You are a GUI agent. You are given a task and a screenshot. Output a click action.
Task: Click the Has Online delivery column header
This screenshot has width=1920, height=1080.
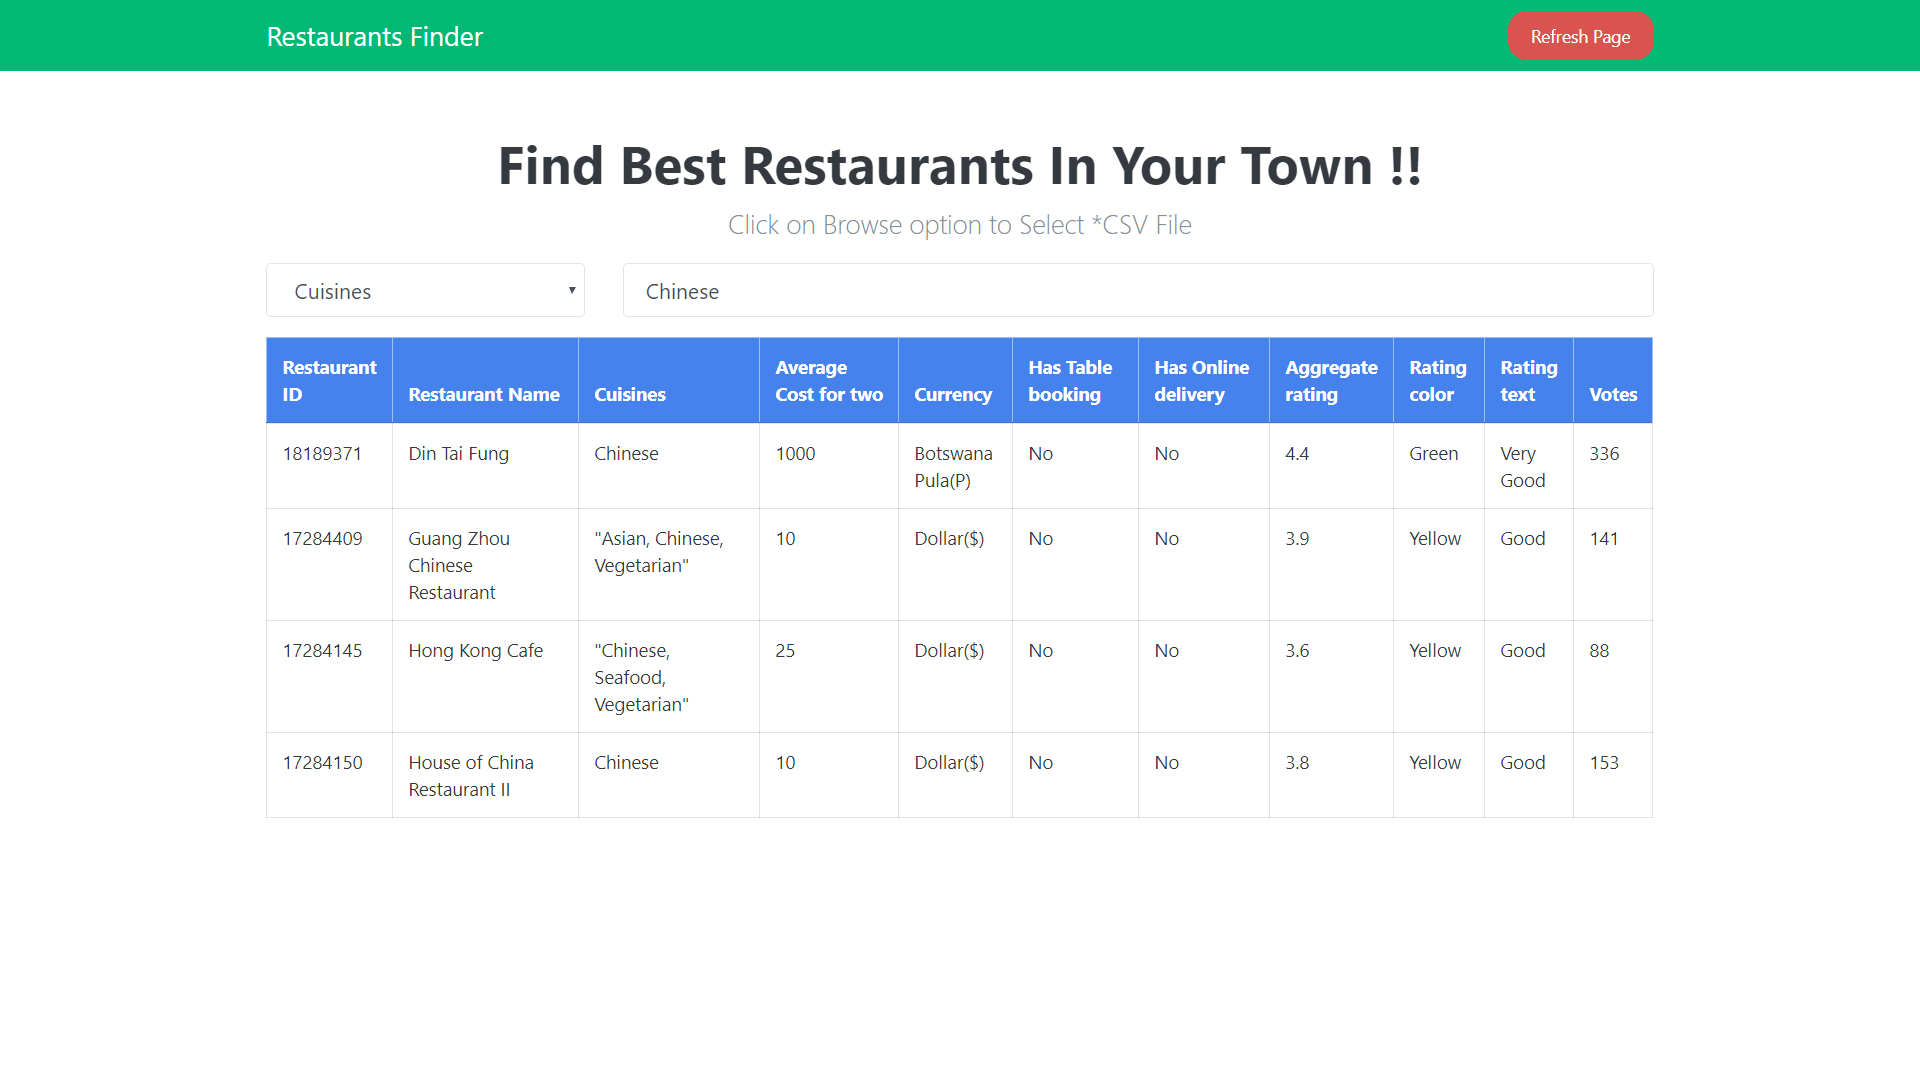click(x=1201, y=380)
